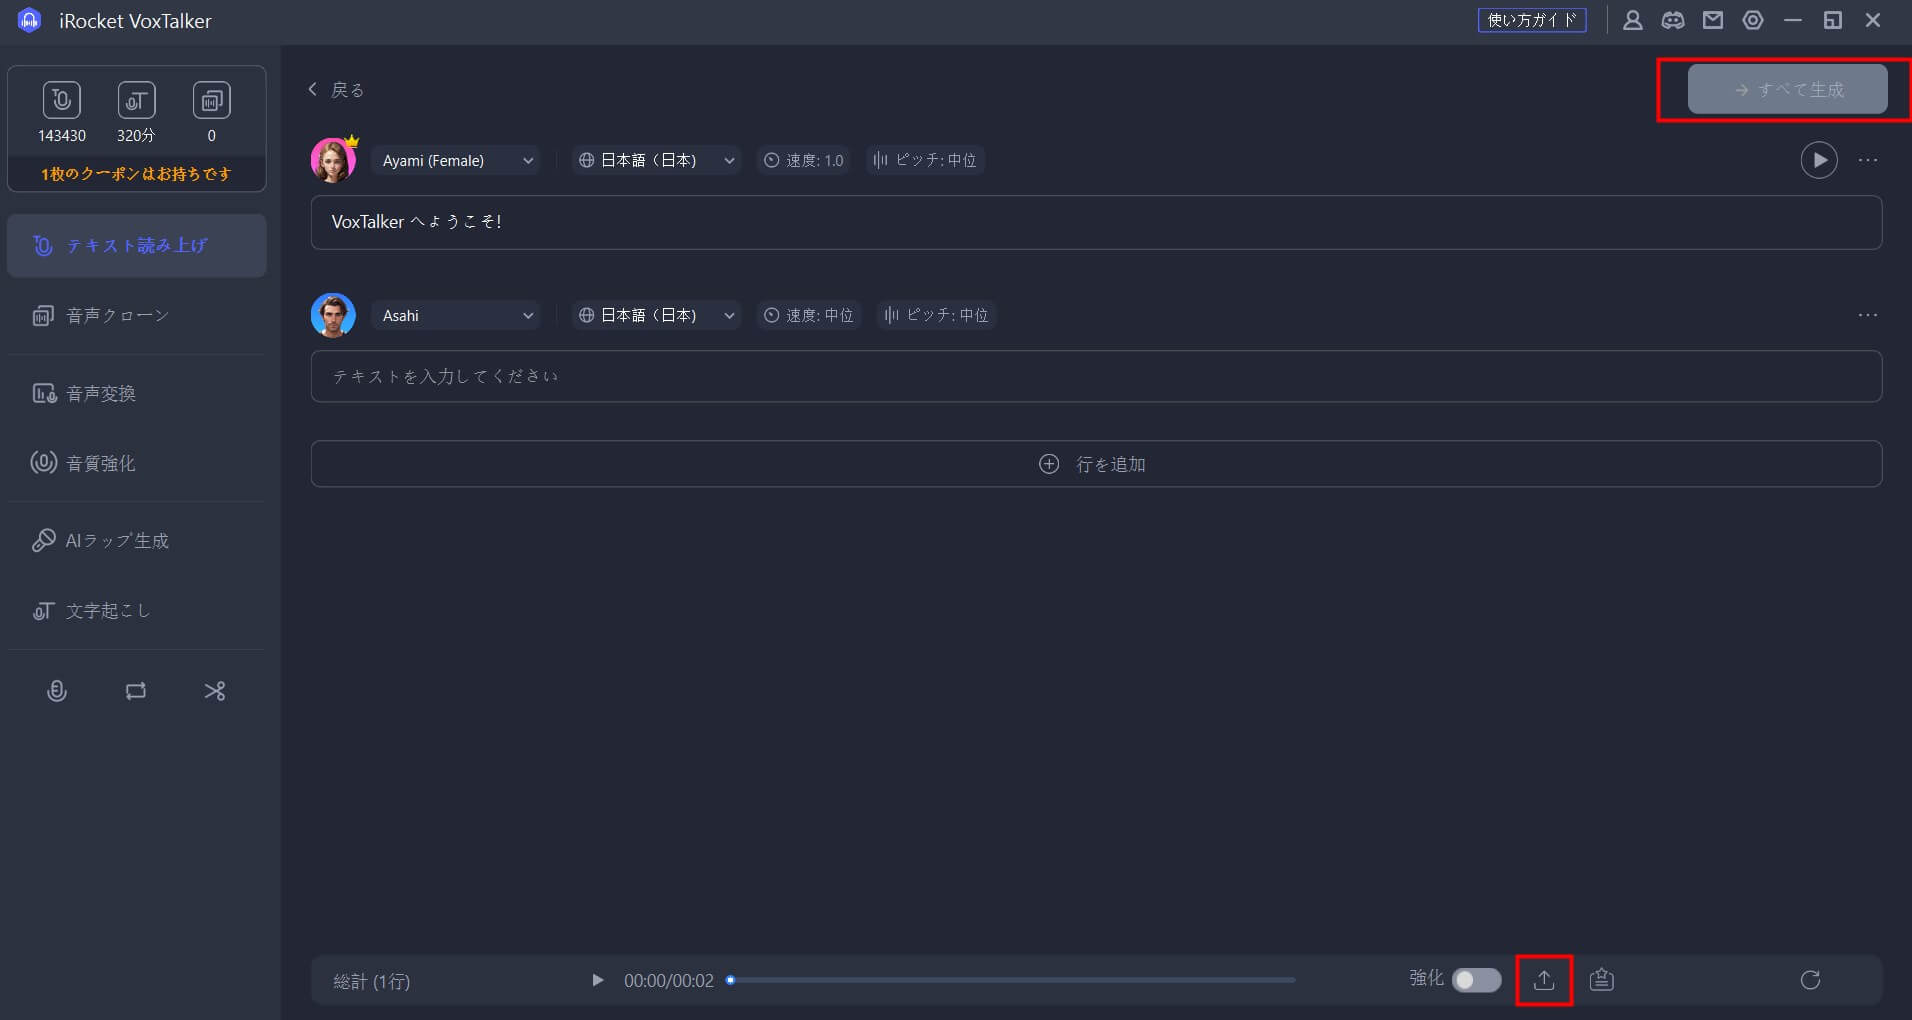Click the テキストを入力してください input field

(x=1096, y=376)
